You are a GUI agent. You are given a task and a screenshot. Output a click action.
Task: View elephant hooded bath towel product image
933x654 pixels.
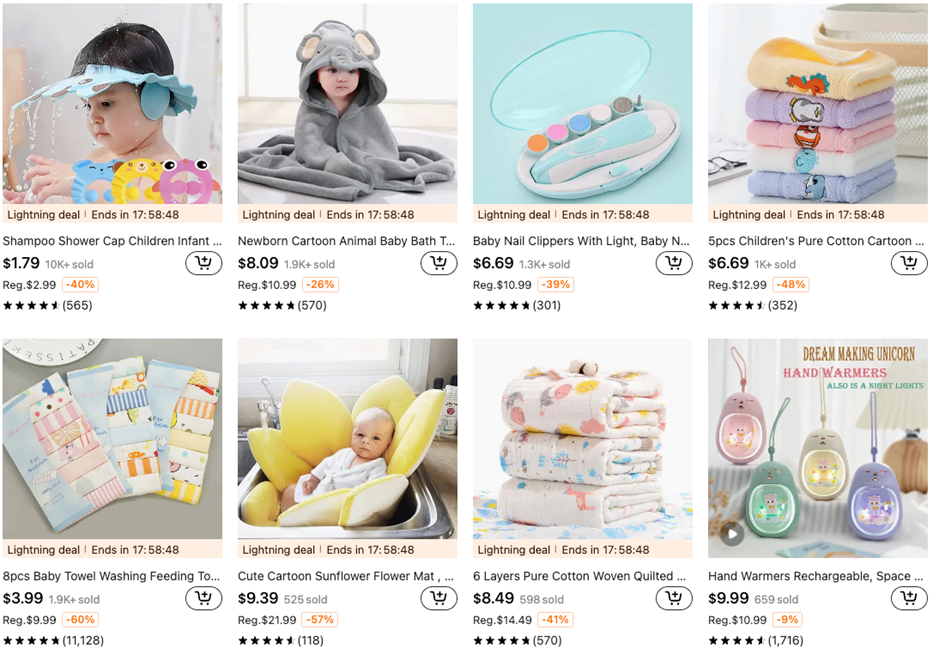(347, 104)
